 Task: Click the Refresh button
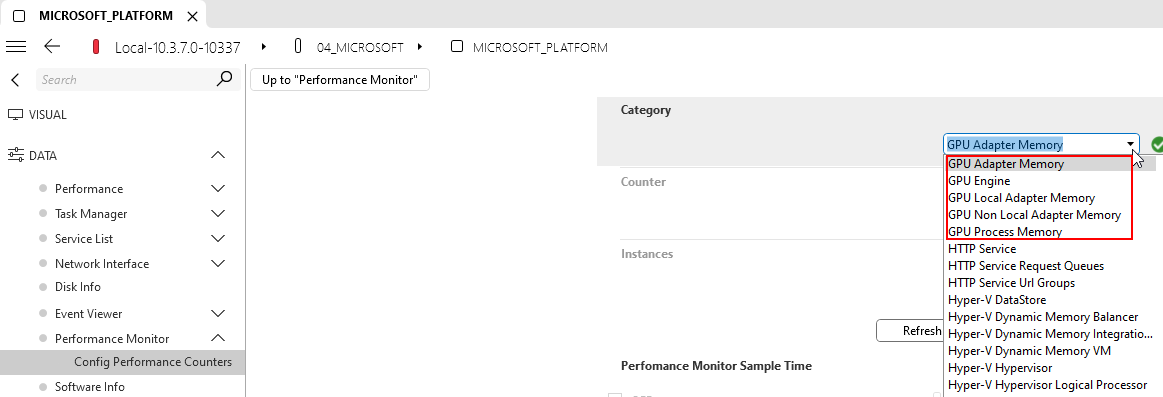[909, 331]
